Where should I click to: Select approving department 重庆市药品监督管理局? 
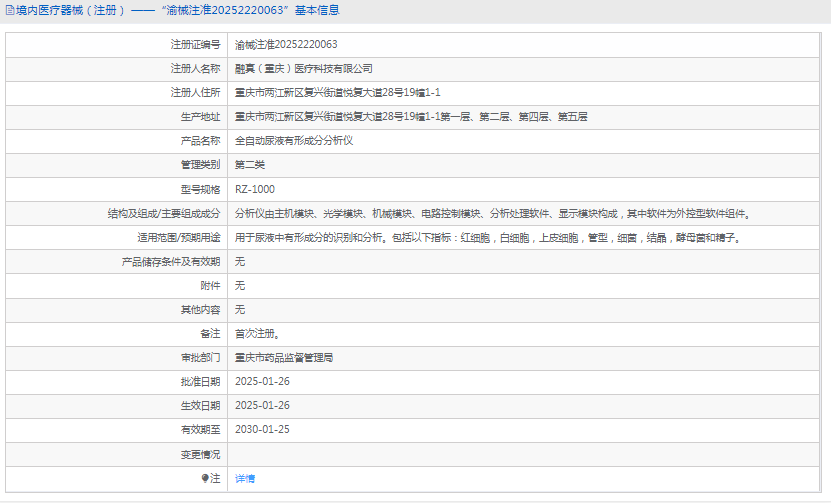tap(284, 358)
